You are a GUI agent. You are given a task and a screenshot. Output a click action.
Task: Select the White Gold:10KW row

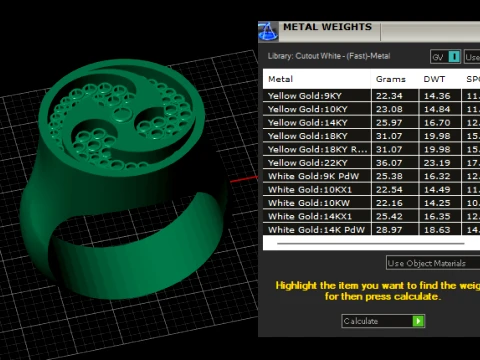(x=371, y=203)
